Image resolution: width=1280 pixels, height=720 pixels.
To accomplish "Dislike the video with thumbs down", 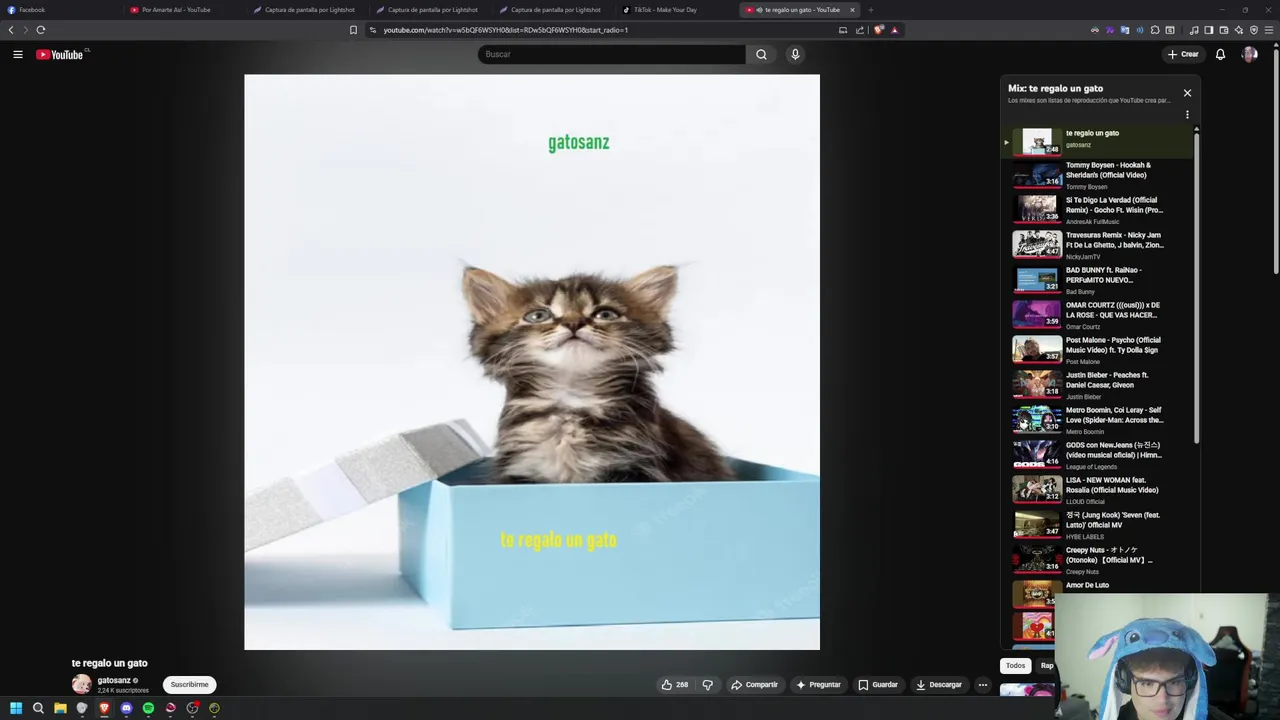I will click(x=707, y=685).
